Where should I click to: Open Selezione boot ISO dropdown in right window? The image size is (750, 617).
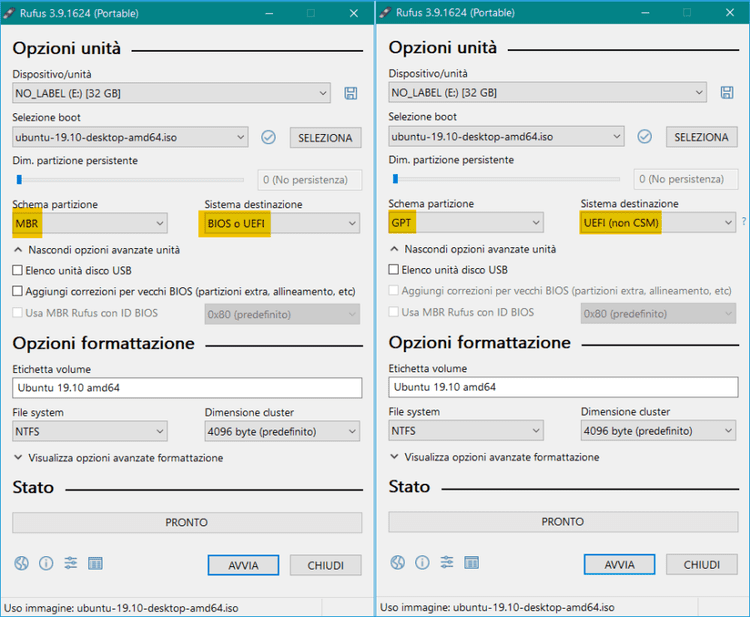(x=506, y=136)
